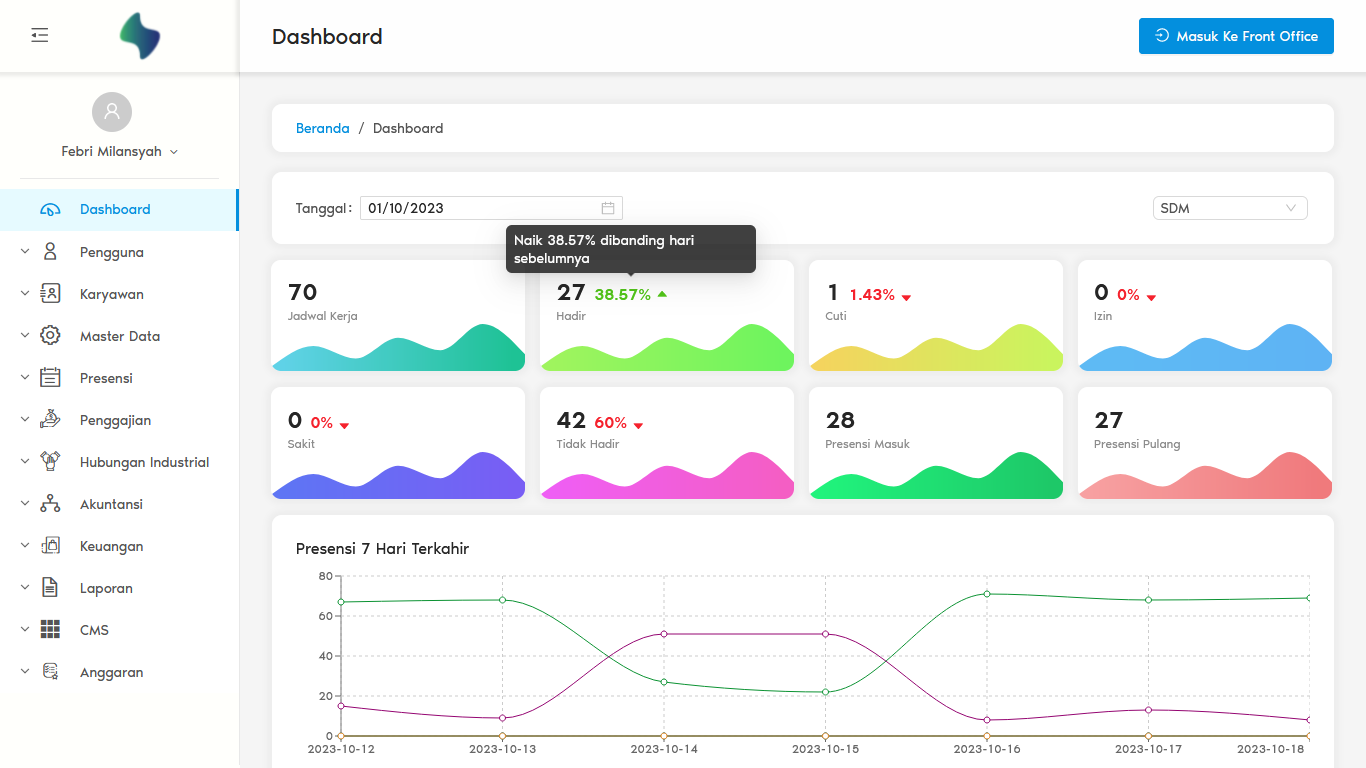Expand the Presensi menu chevron
Viewport: 1366px width, 768px height.
click(x=25, y=378)
